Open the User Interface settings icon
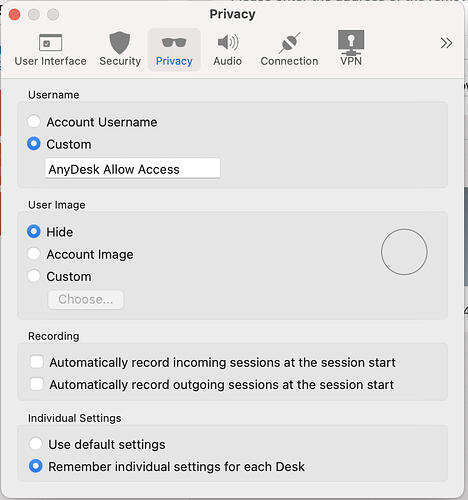468x500 pixels. [x=50, y=42]
